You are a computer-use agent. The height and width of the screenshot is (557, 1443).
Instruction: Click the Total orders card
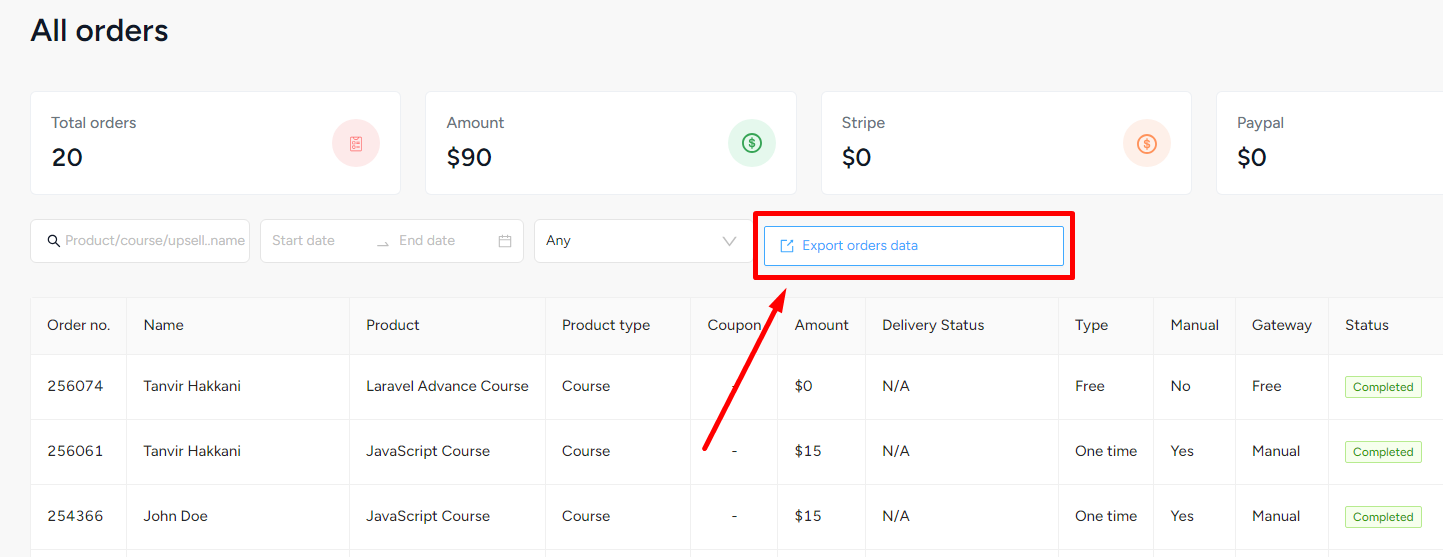(x=216, y=143)
